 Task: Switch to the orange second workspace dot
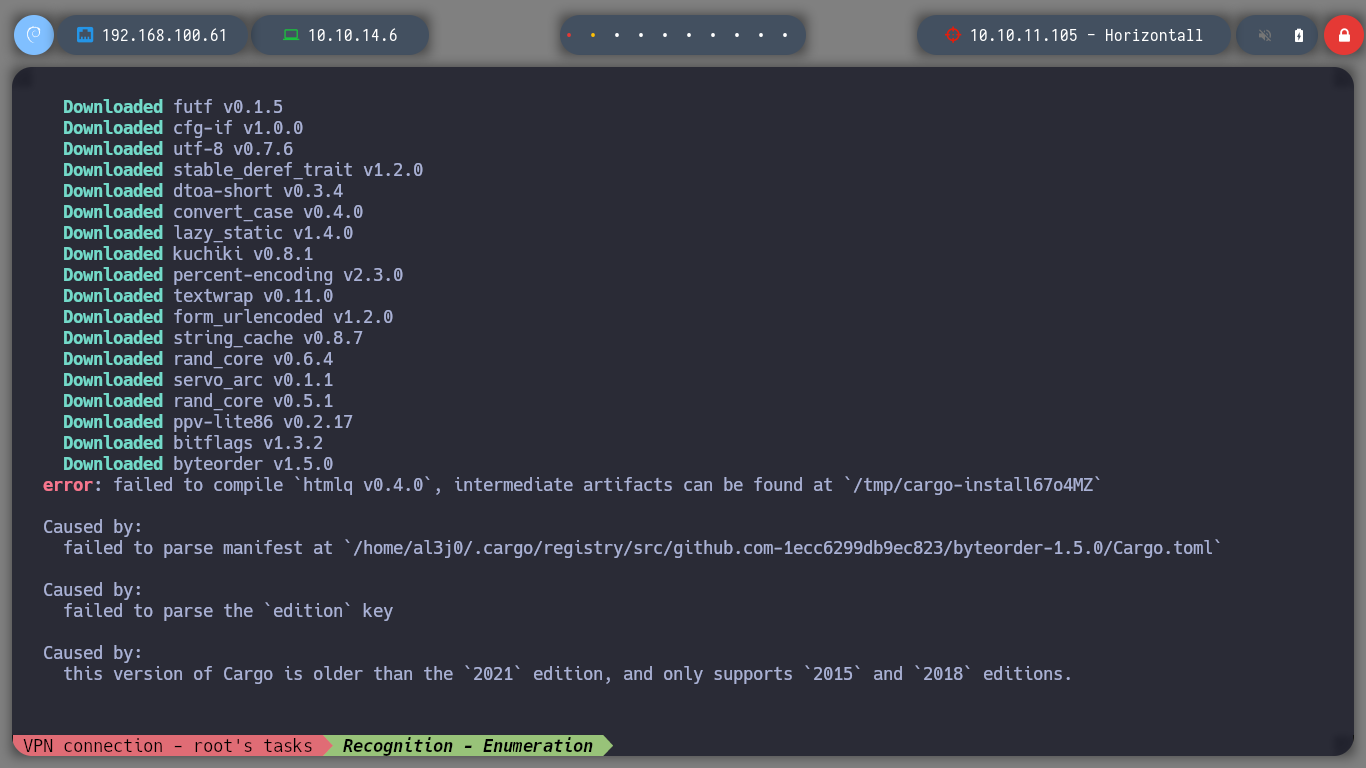pyautogui.click(x=593, y=35)
